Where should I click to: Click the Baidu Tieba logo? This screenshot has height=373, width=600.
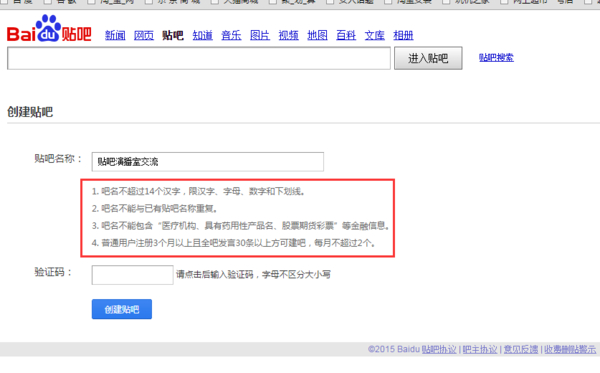click(49, 29)
